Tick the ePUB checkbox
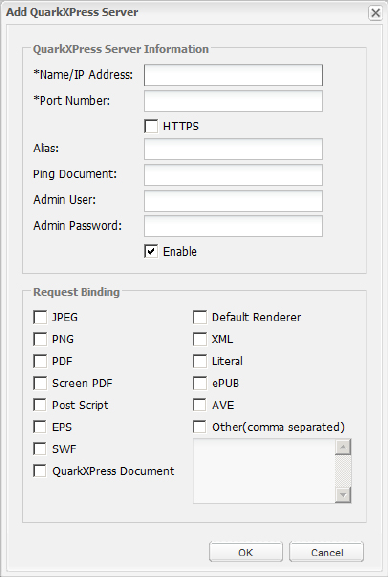Screen dimensions: 388x577 point(200,383)
